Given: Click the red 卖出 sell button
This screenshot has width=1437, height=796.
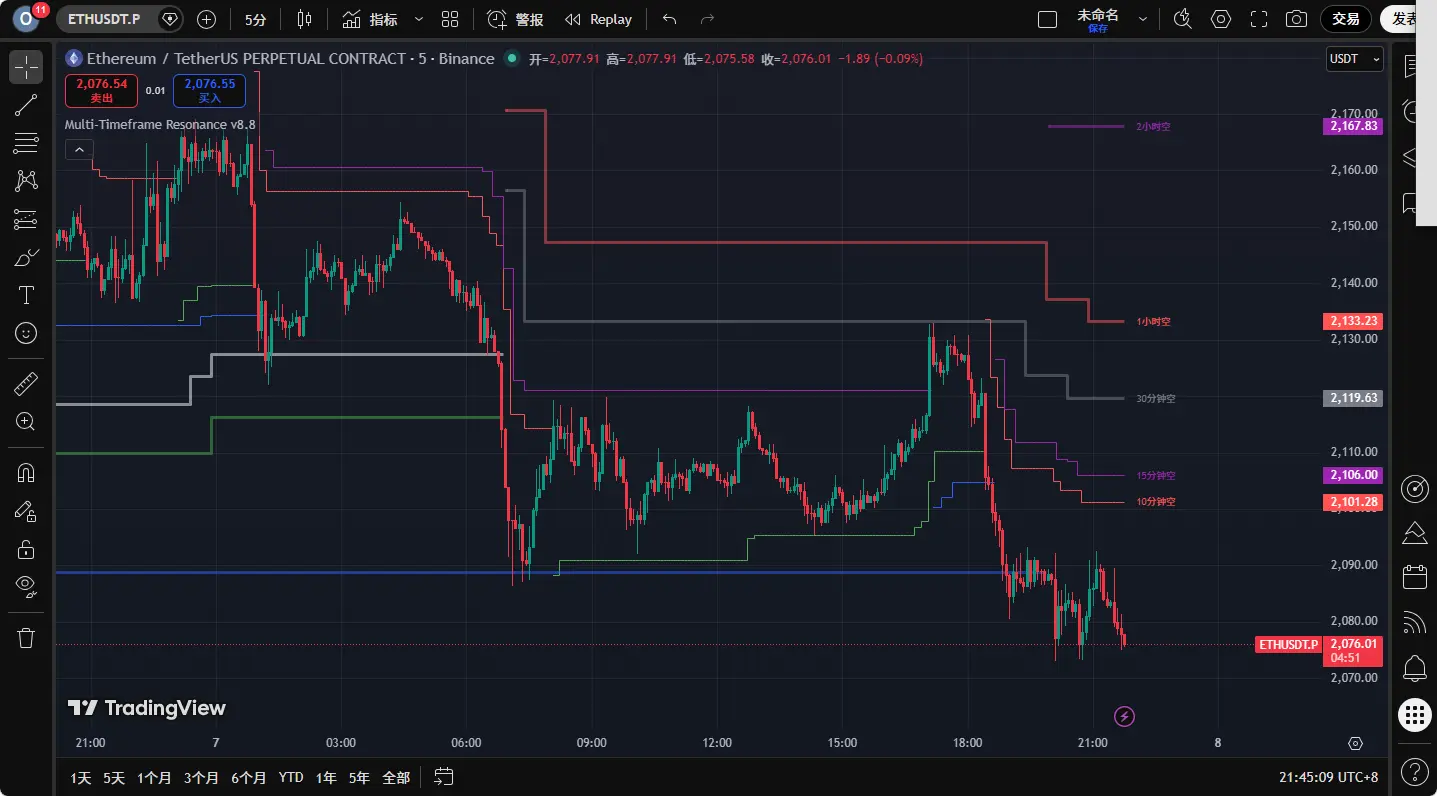Looking at the screenshot, I should click(x=102, y=90).
